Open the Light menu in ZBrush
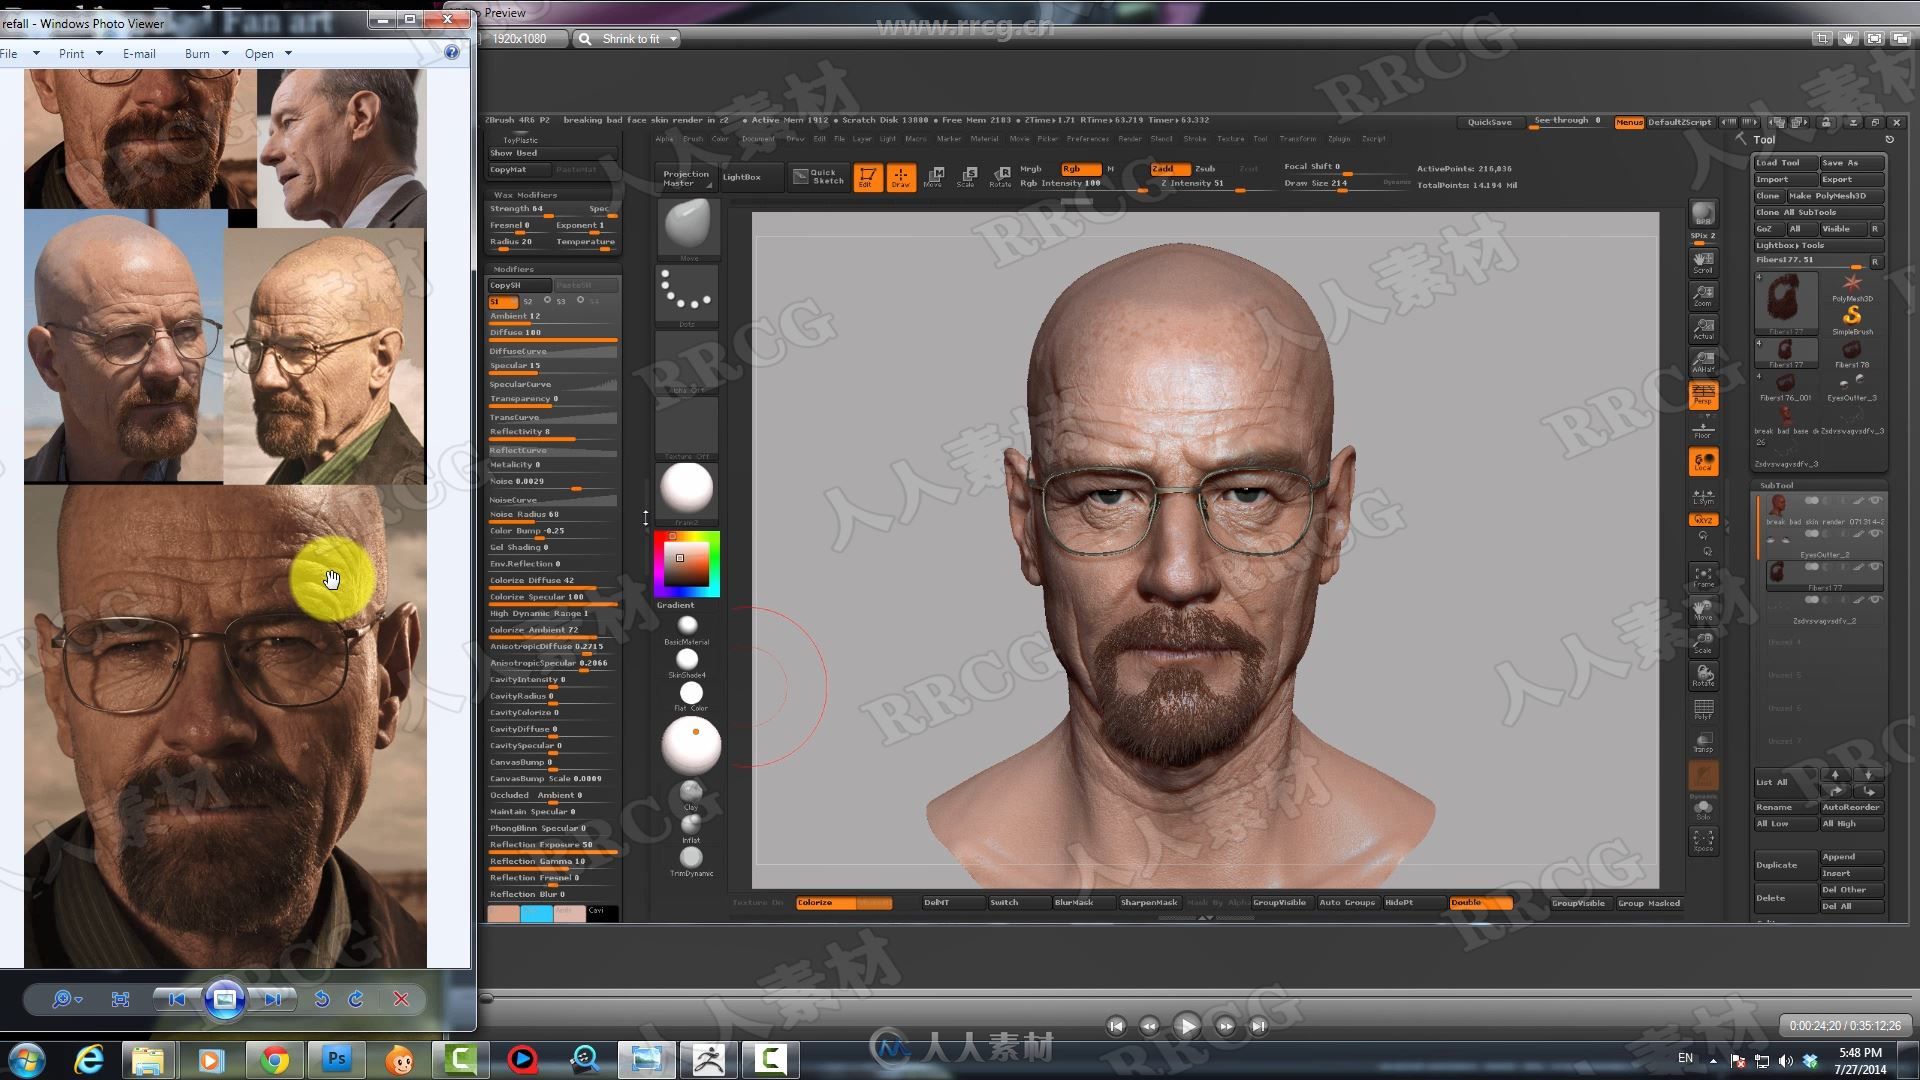The height and width of the screenshot is (1080, 1920). [887, 139]
